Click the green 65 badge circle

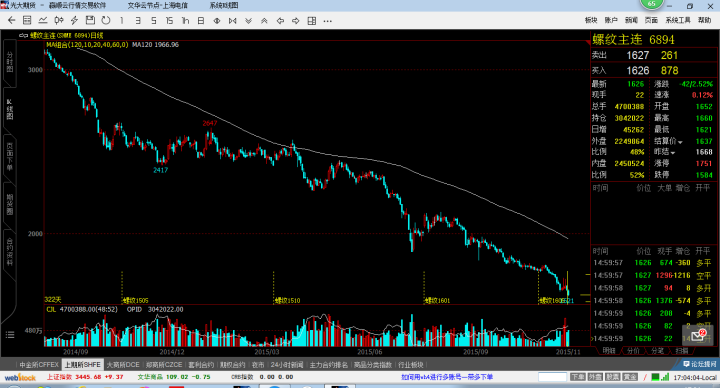651,4
